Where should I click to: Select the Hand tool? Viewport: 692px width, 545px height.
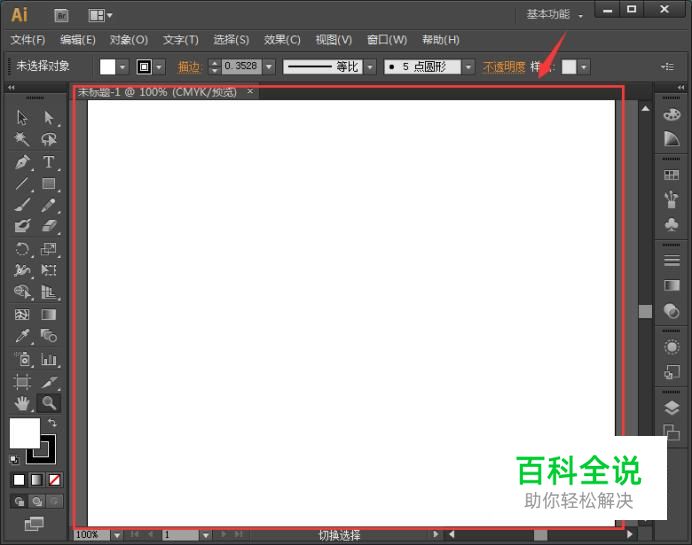22,403
